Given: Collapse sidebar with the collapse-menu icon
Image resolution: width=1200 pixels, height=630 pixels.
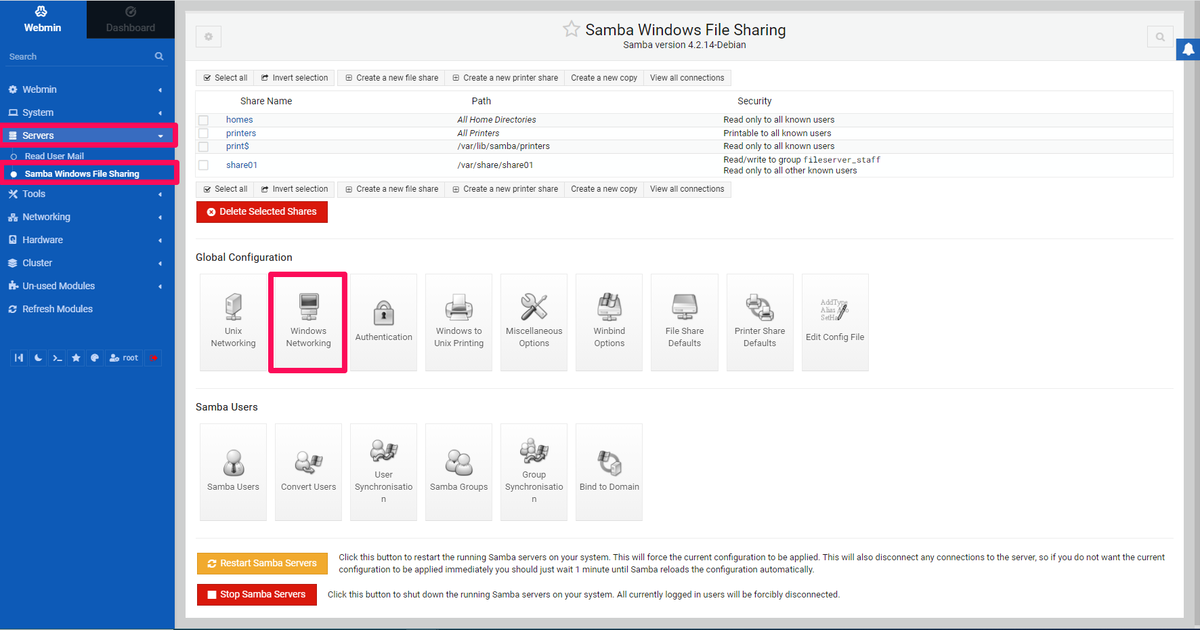Looking at the screenshot, I should click(x=19, y=357).
